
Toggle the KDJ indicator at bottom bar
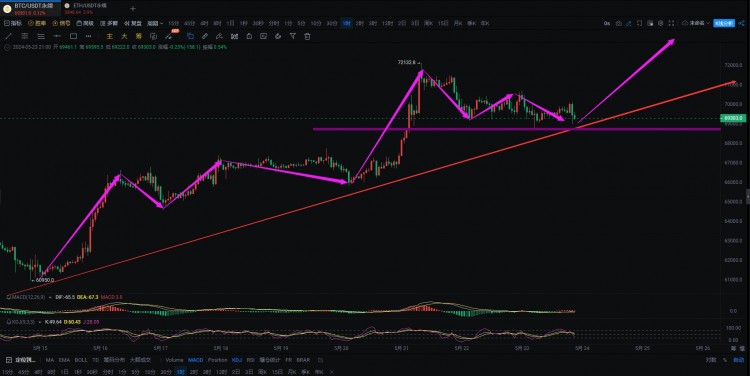pos(237,360)
